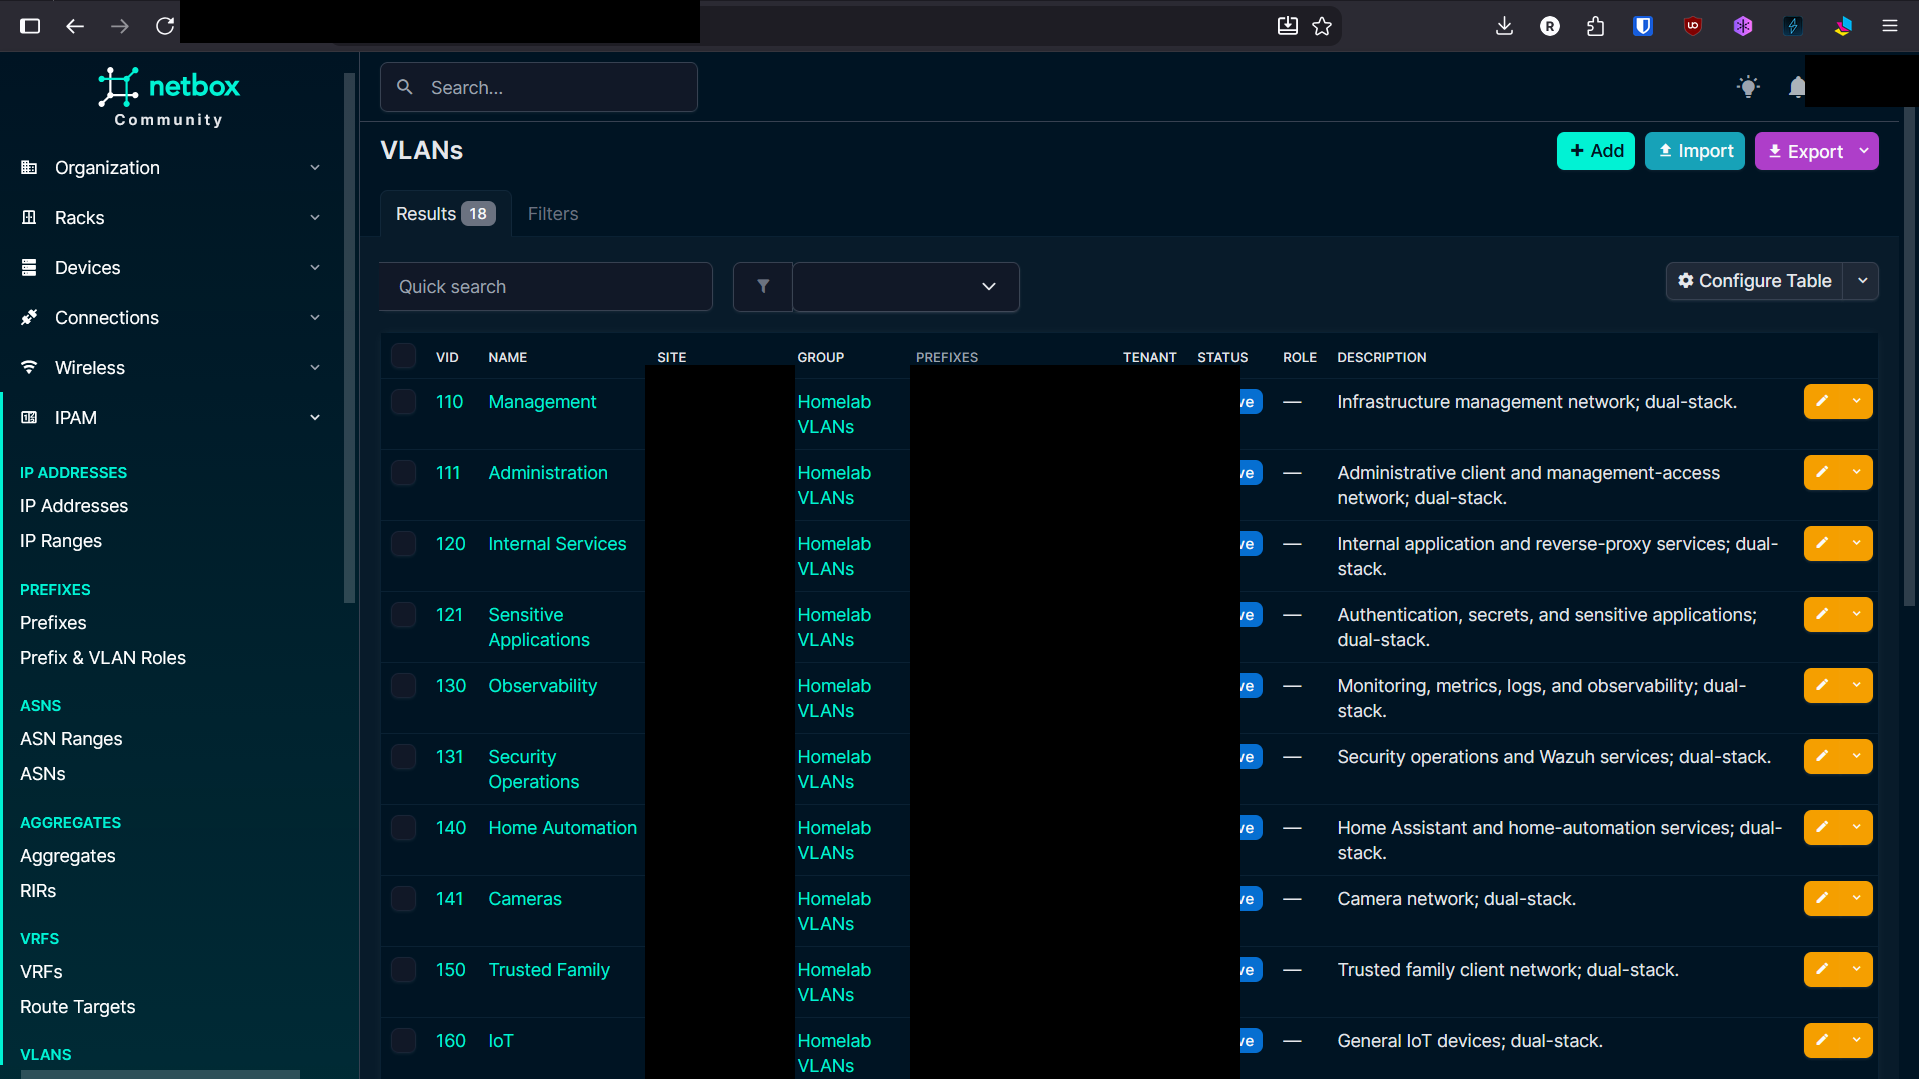The width and height of the screenshot is (1919, 1079).
Task: Edit the Observability VLAN pencil icon
Action: 1822,686
